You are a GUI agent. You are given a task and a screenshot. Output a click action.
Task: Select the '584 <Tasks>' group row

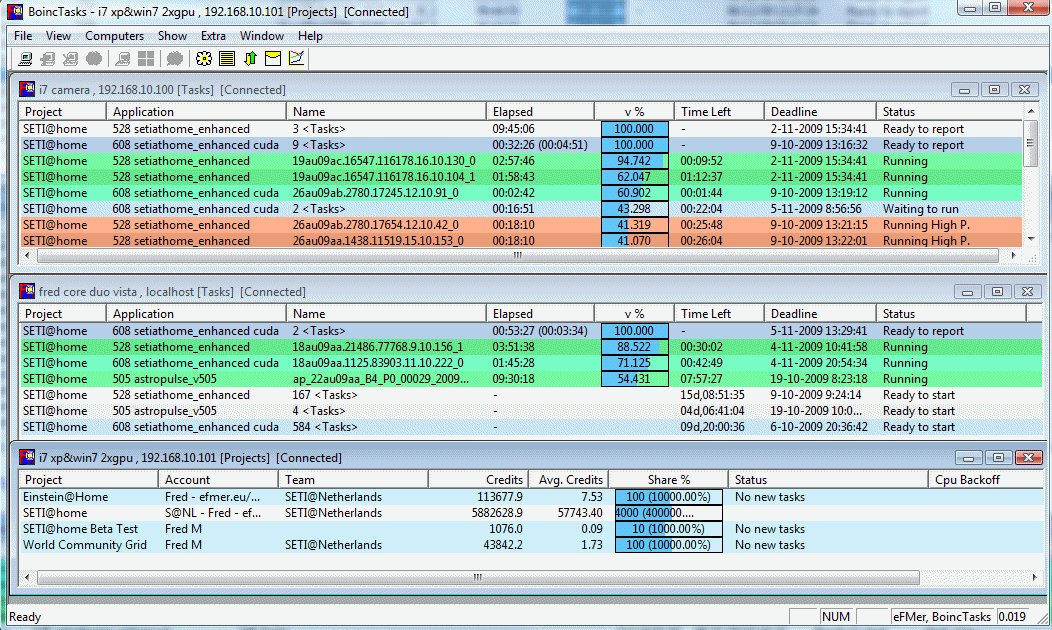coord(531,427)
